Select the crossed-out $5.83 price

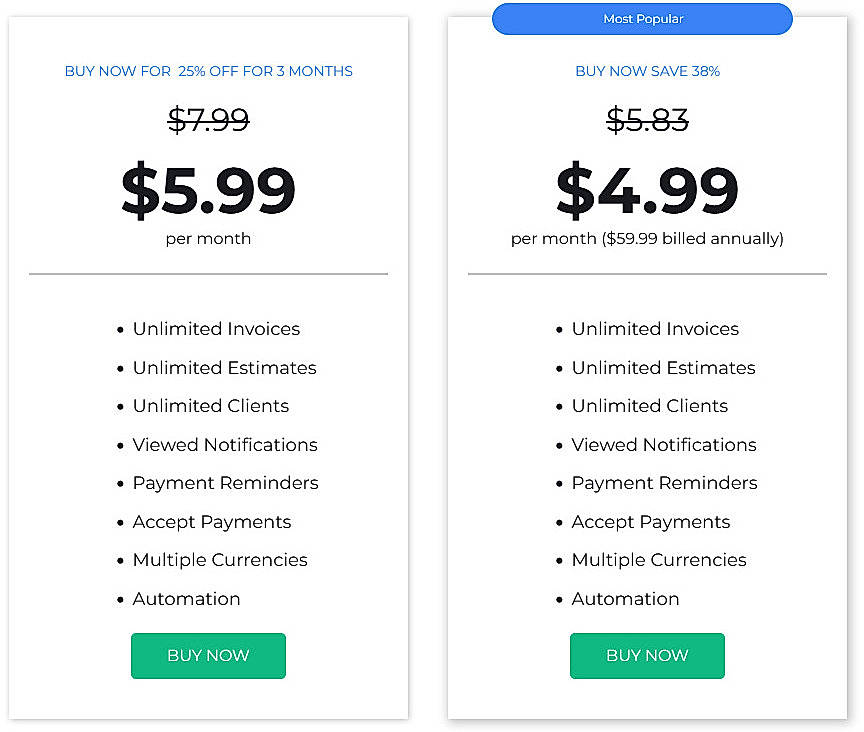647,120
